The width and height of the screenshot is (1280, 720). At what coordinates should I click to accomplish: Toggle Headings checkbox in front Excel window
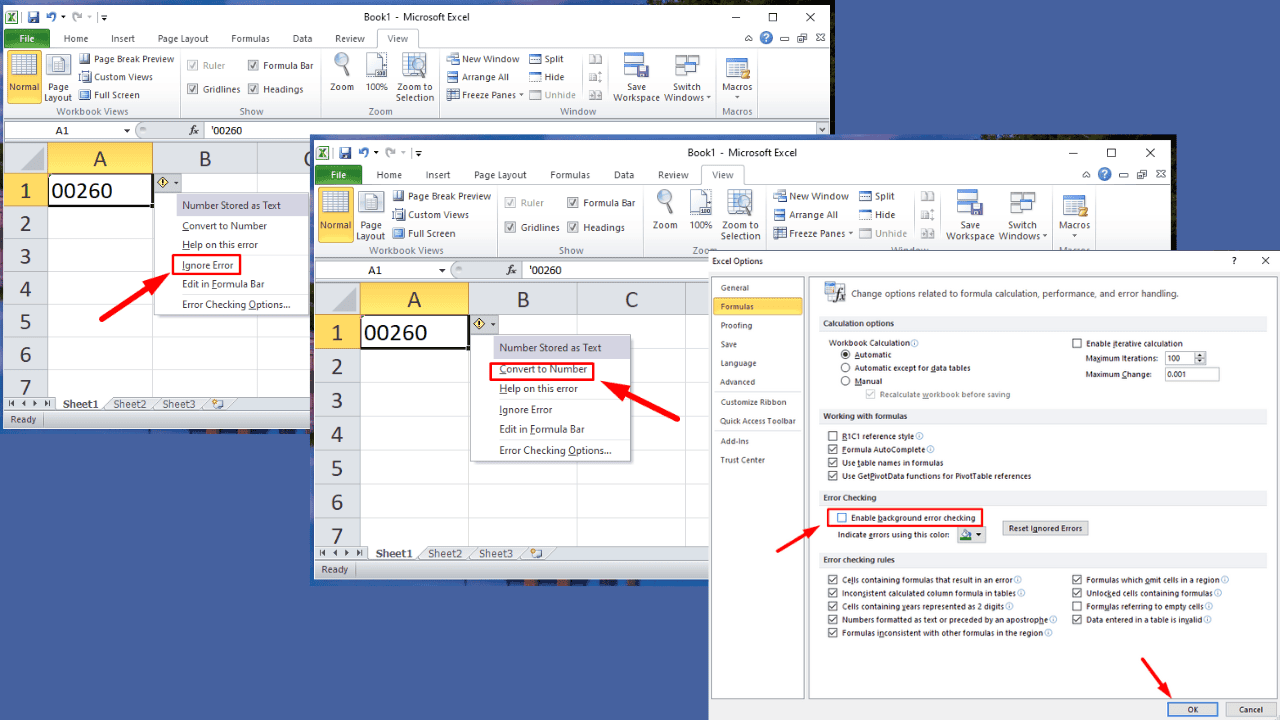(573, 227)
